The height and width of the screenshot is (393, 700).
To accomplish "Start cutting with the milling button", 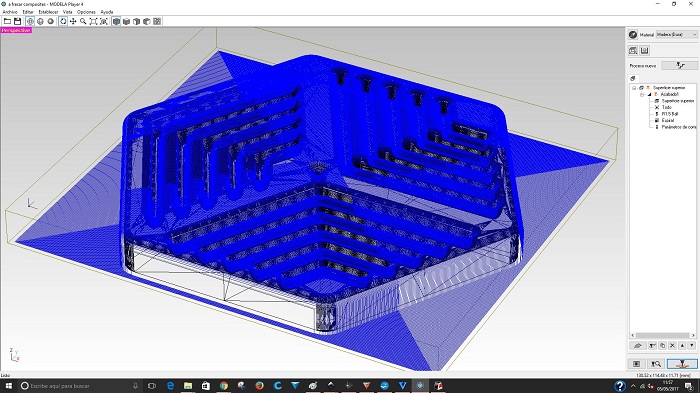I will 682,364.
